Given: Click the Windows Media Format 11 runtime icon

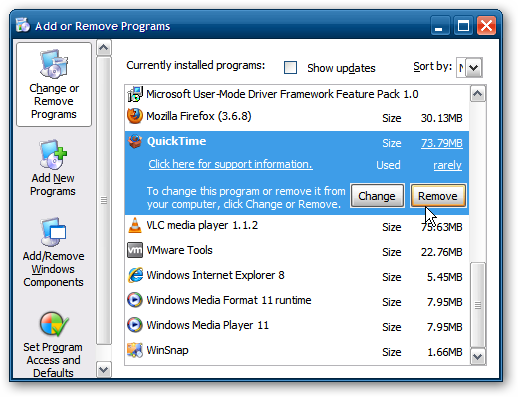Looking at the screenshot, I should point(135,300).
